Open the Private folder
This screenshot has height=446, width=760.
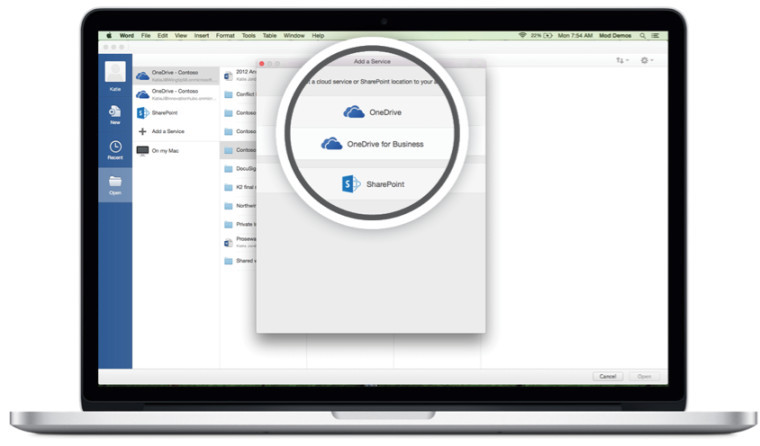point(239,224)
